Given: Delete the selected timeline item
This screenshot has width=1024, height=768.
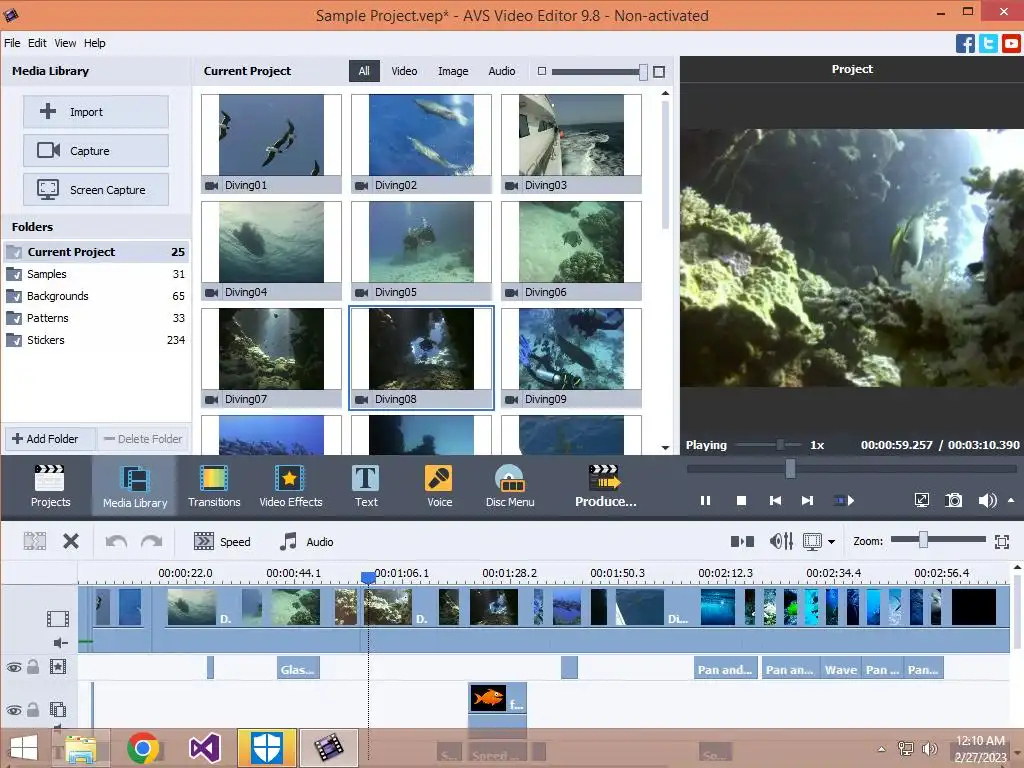Looking at the screenshot, I should click(71, 541).
